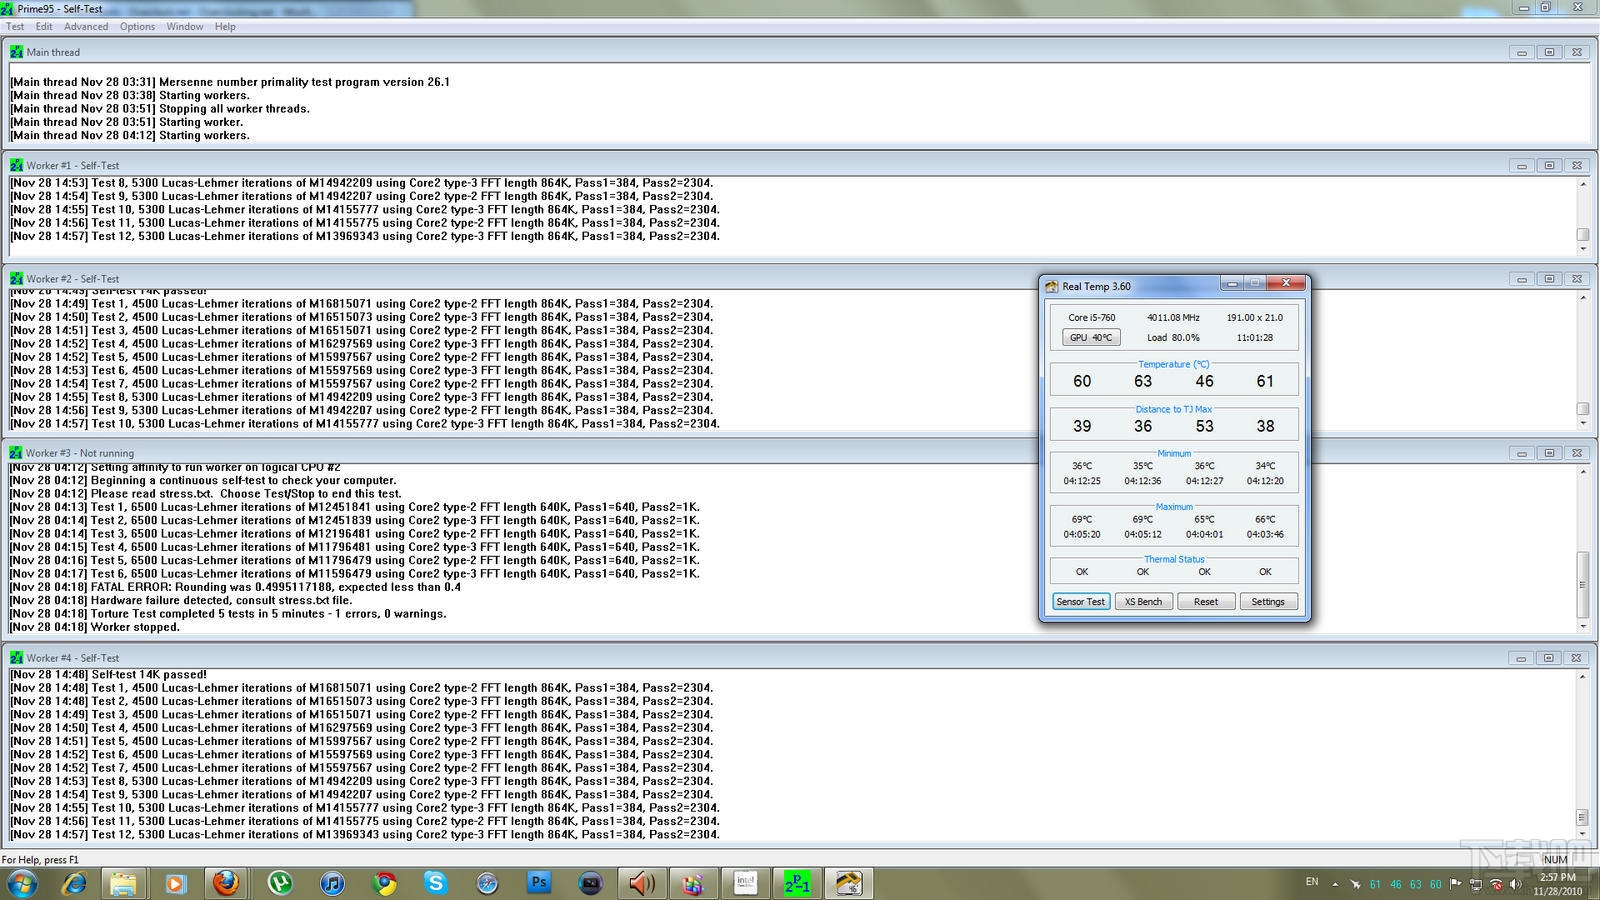
Task: Open the Intel taskbar icon
Action: tap(745, 883)
